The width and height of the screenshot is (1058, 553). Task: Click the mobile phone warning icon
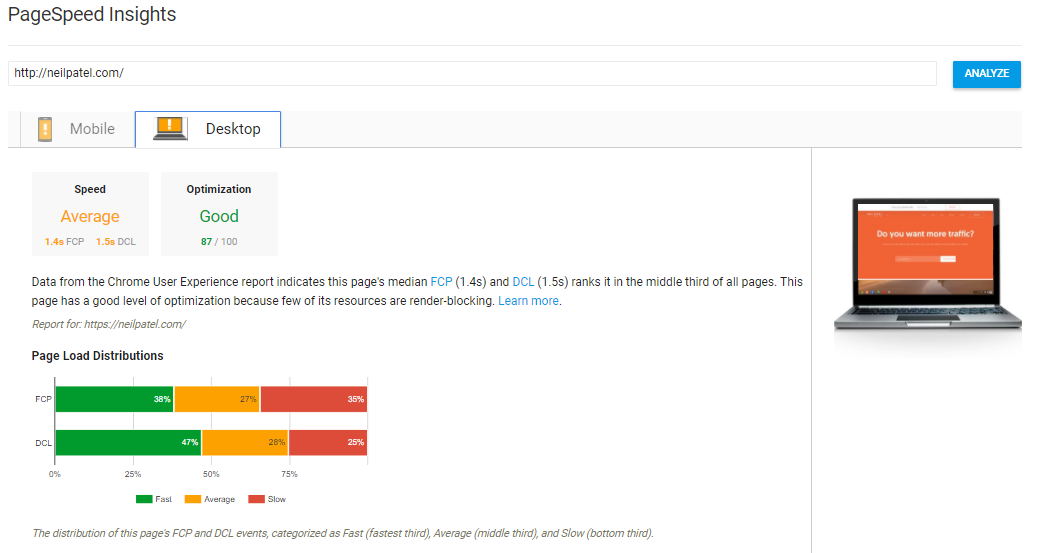45,129
